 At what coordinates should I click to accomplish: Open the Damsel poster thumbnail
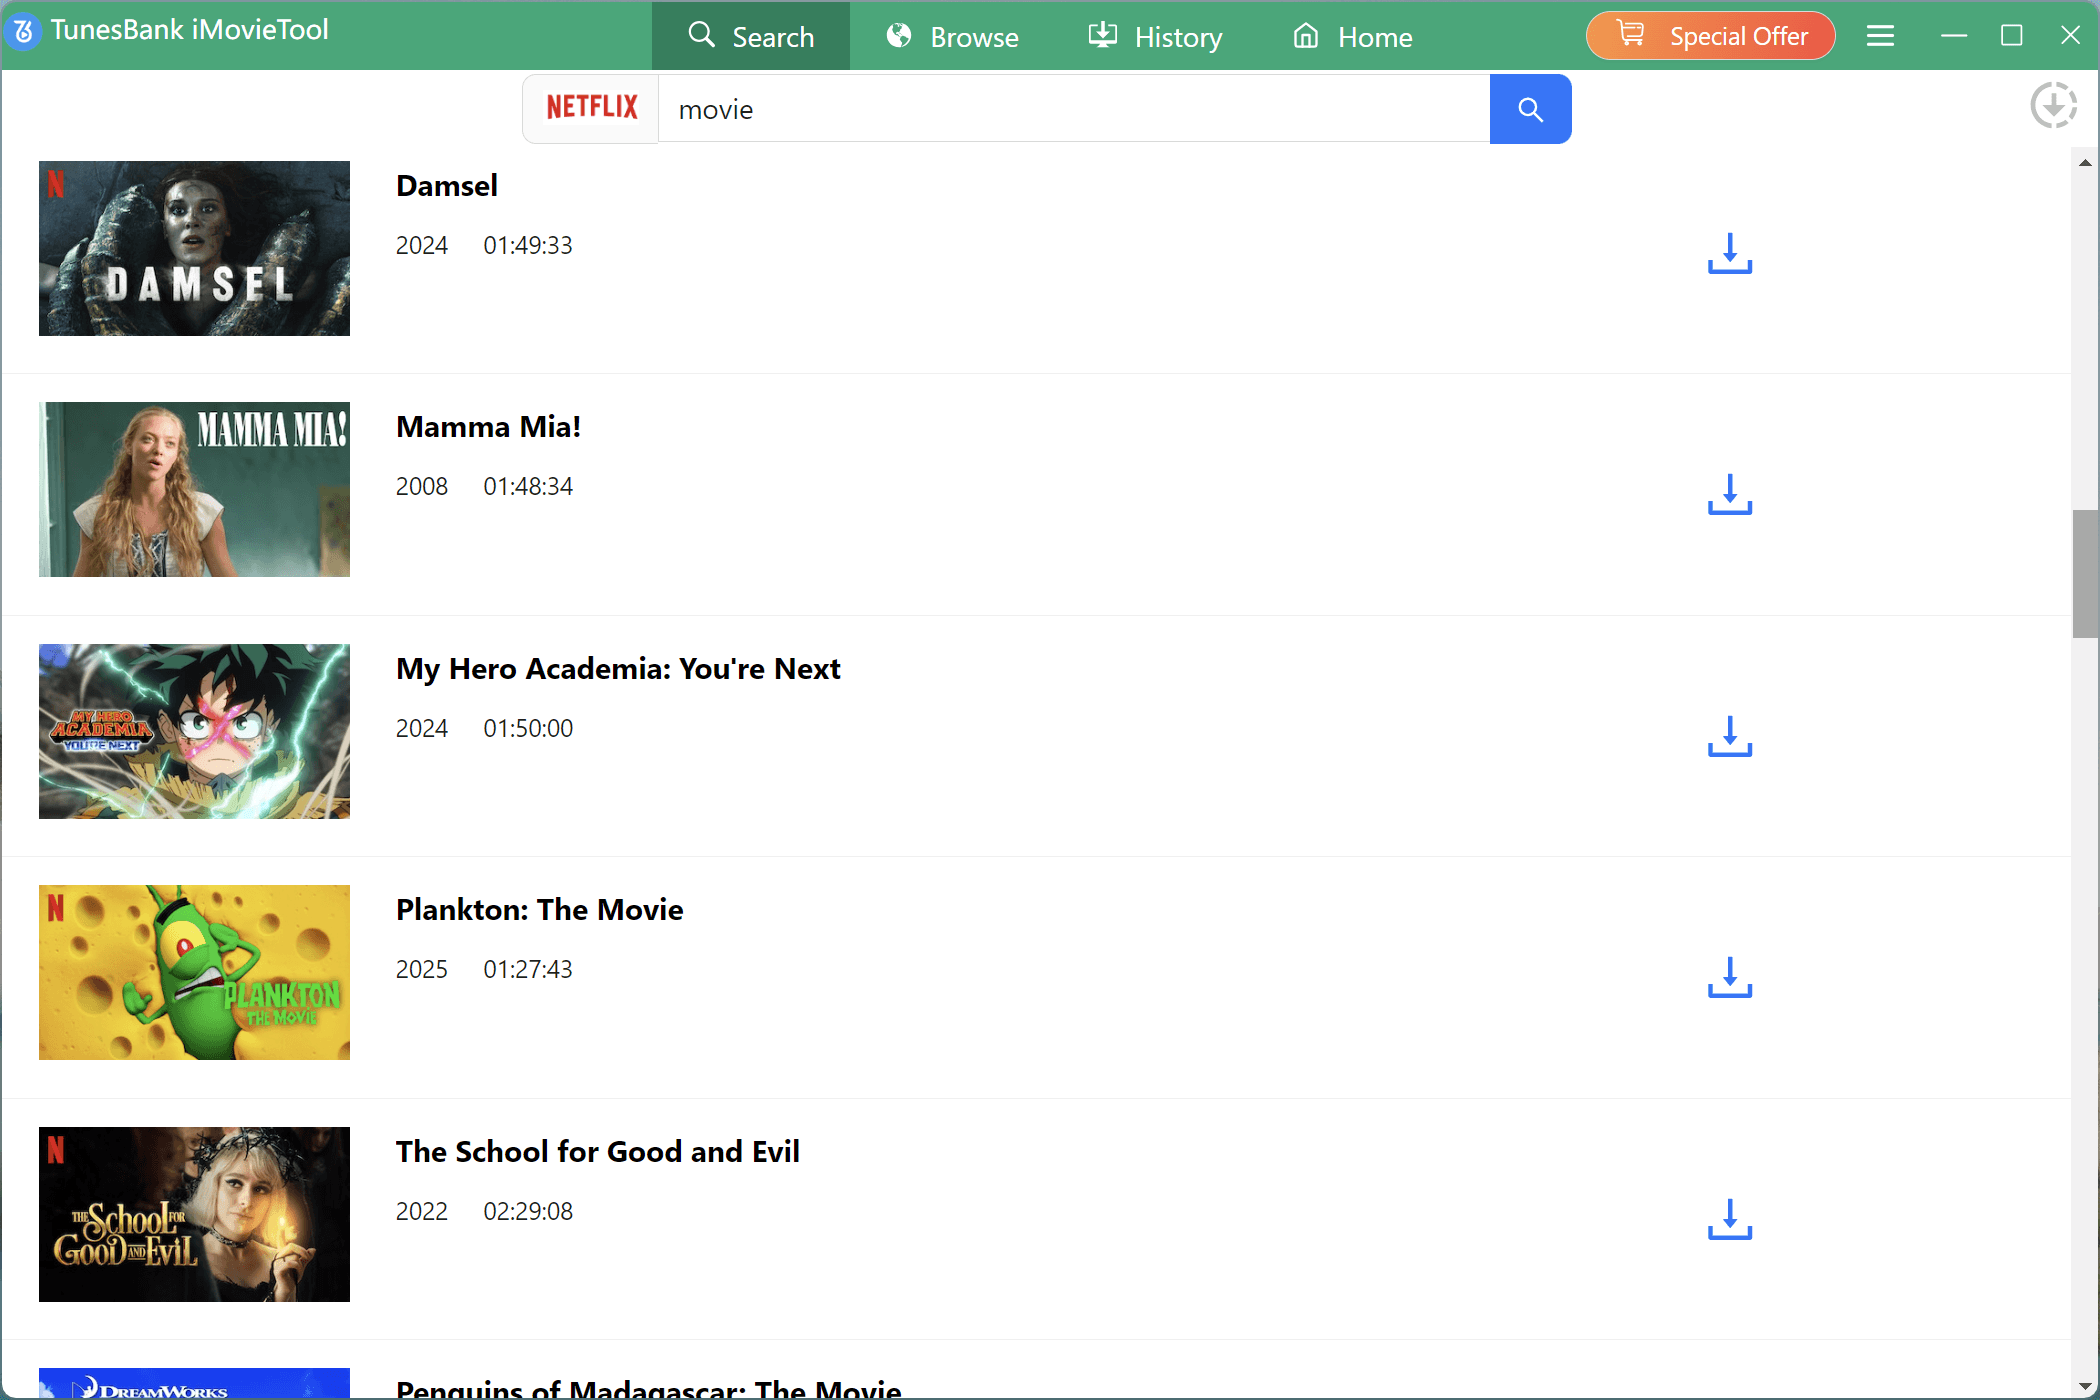click(x=194, y=248)
